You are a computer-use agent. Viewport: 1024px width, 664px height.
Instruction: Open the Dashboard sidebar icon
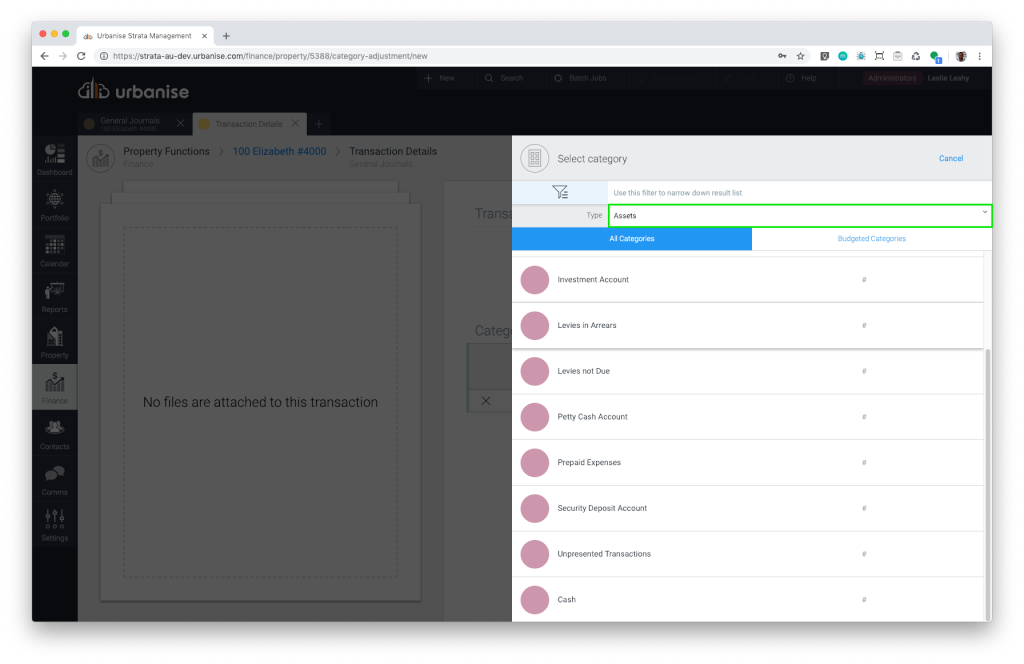(x=55, y=158)
